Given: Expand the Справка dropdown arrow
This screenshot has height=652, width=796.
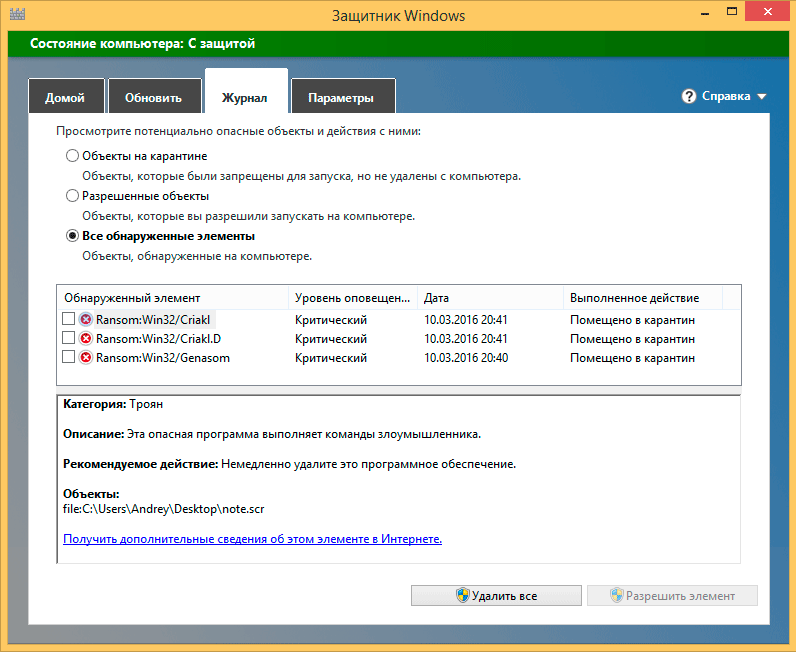Looking at the screenshot, I should point(762,97).
